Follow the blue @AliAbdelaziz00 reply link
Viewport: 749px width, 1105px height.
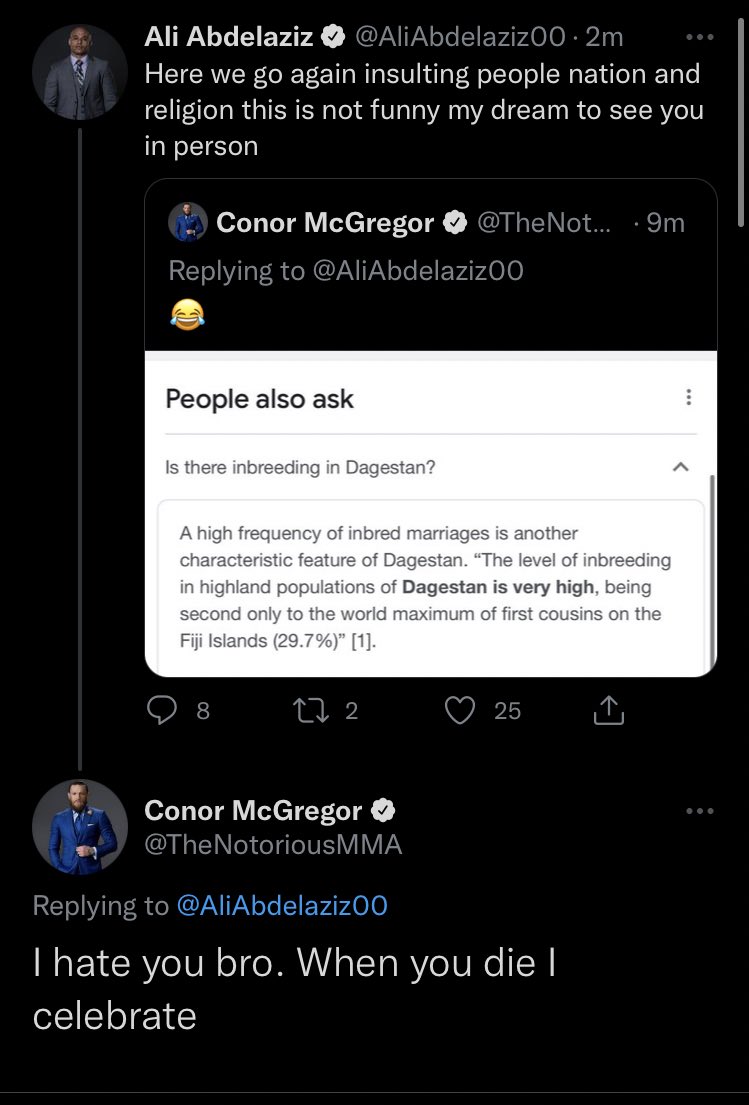click(x=282, y=905)
